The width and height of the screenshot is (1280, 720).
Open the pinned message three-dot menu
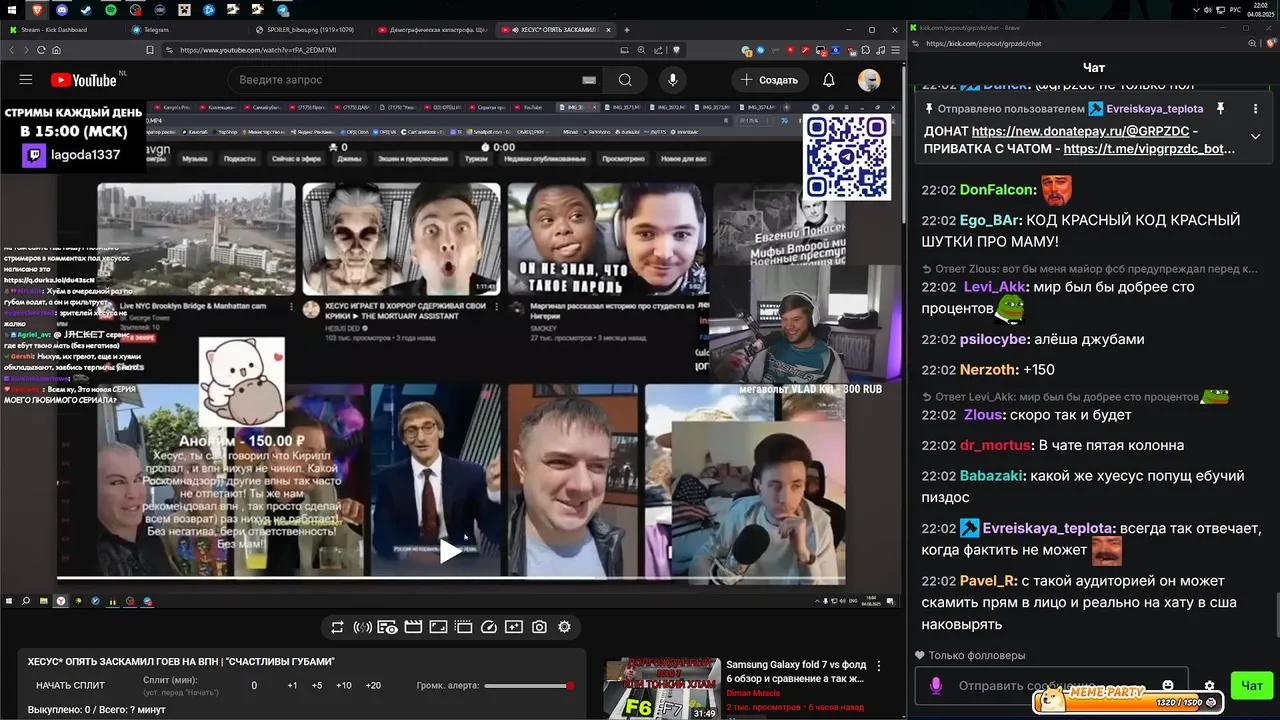click(x=1255, y=108)
